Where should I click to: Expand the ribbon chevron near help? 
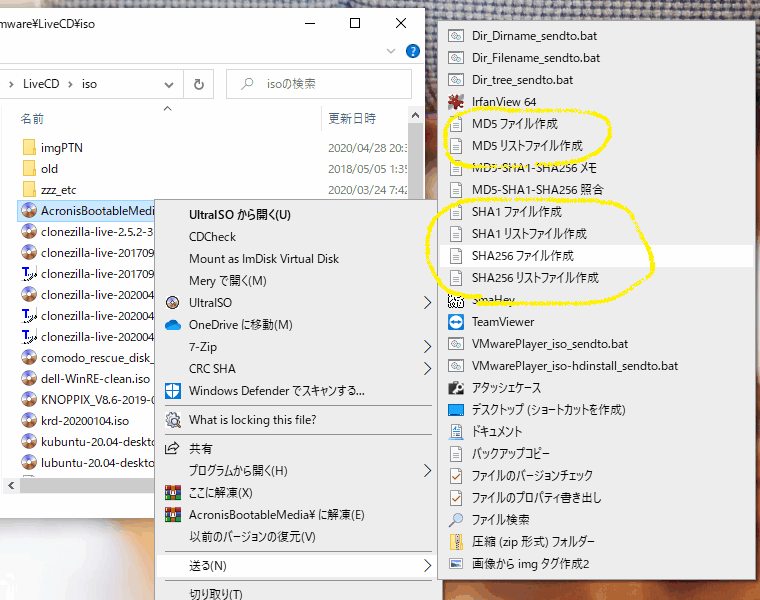coord(391,51)
